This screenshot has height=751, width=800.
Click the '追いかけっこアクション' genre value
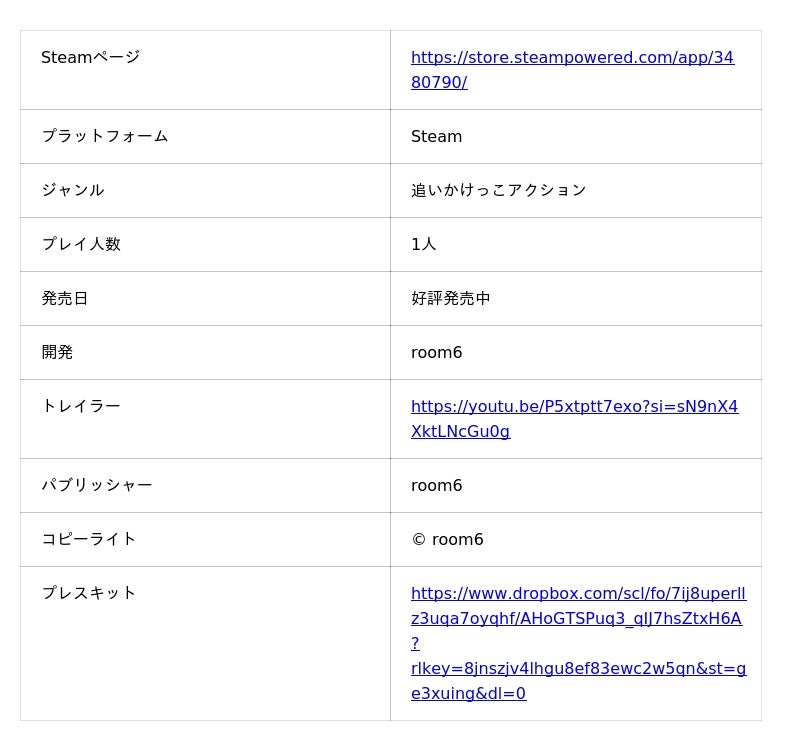coord(498,190)
